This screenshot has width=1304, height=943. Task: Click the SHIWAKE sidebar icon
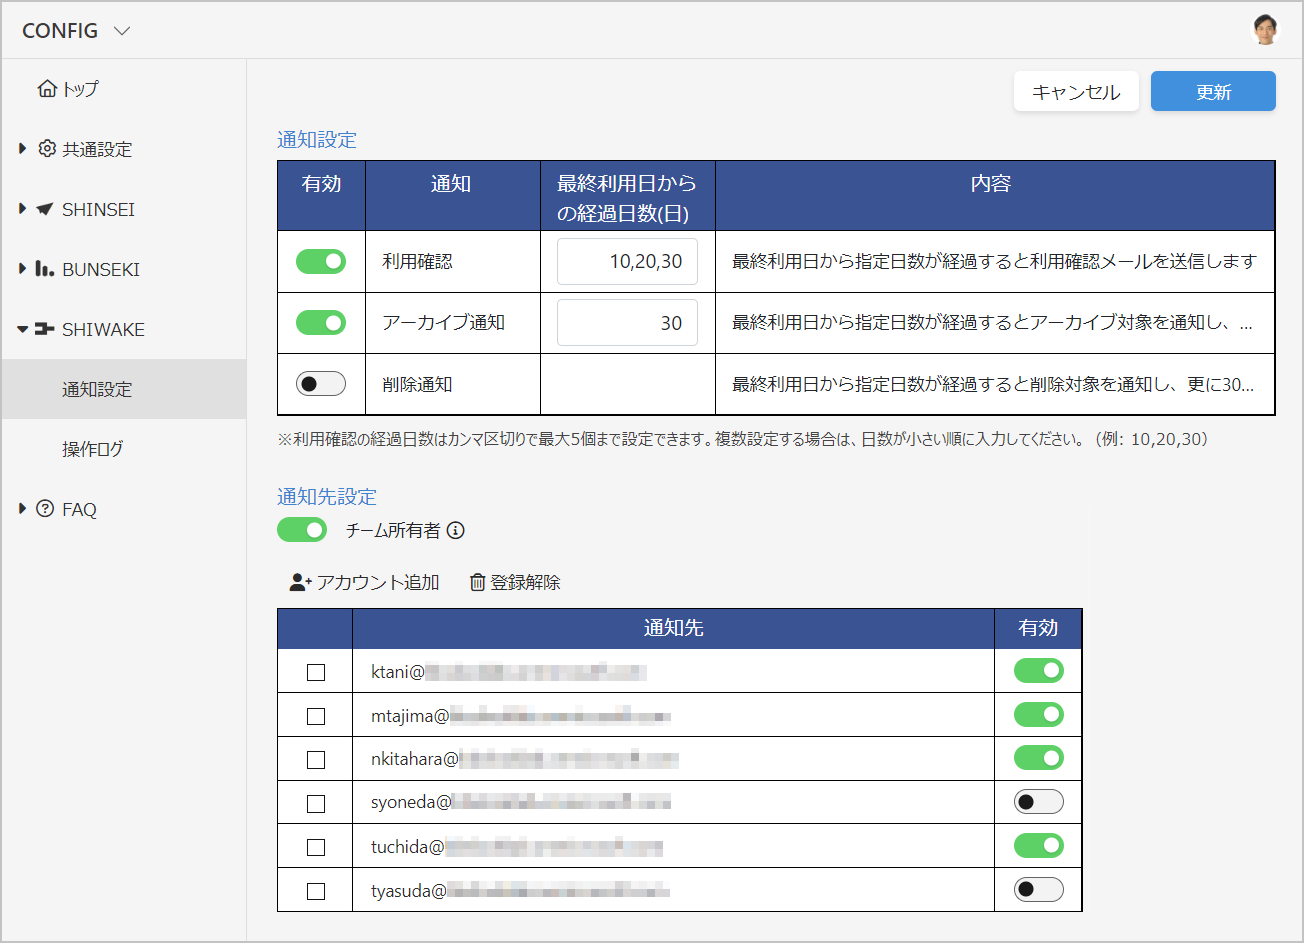(x=45, y=329)
